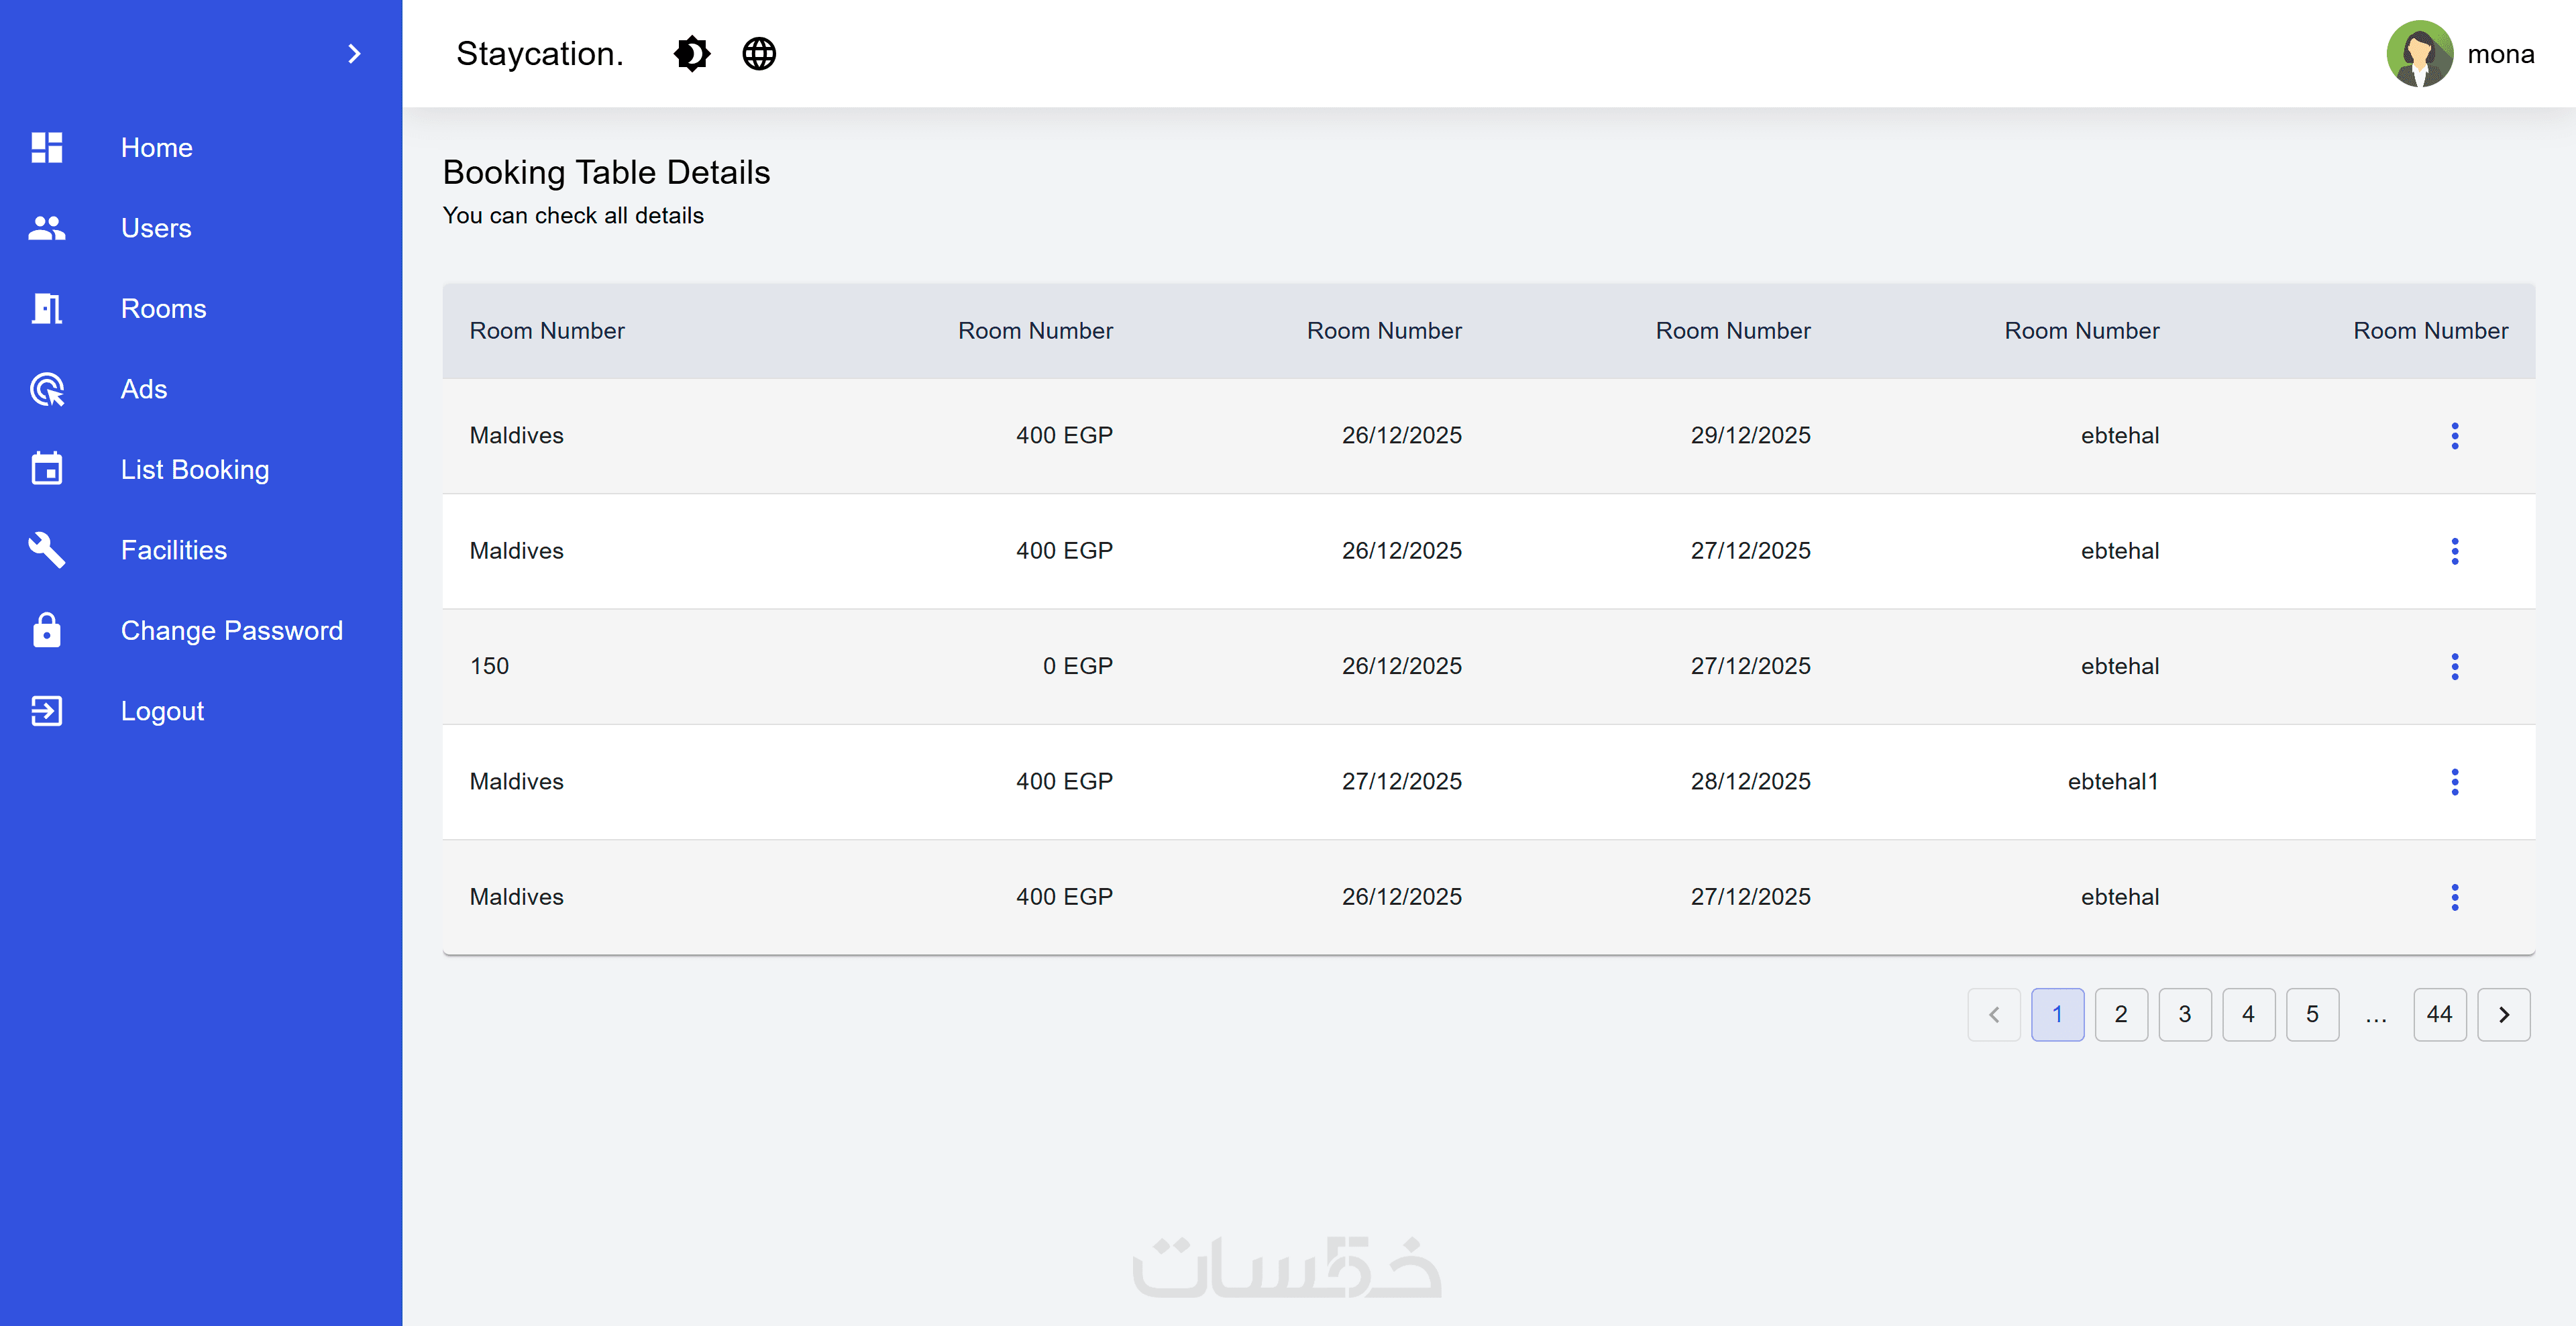This screenshot has height=1326, width=2576.
Task: Click the Ads cursor-target icon
Action: click(46, 389)
